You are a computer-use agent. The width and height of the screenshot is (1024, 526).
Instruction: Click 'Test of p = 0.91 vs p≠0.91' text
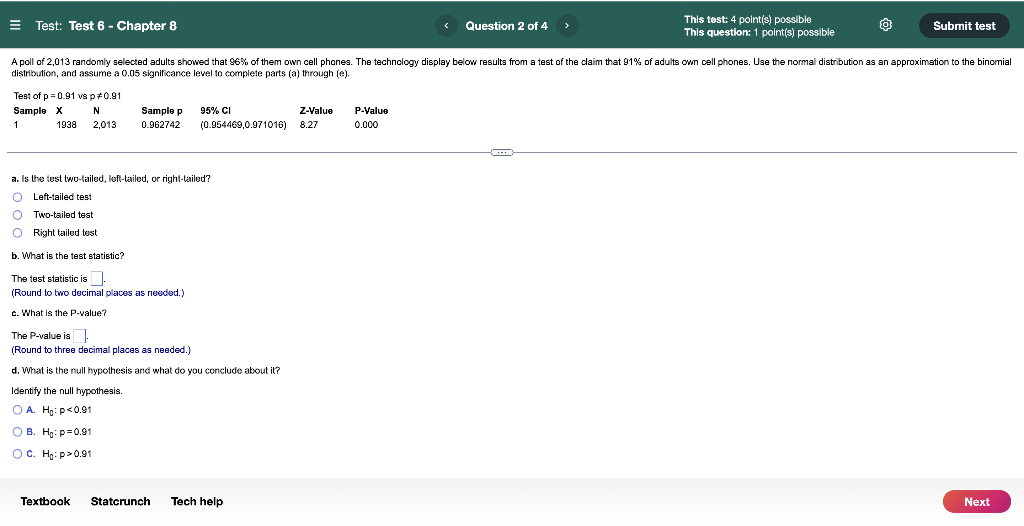pyautogui.click(x=67, y=96)
